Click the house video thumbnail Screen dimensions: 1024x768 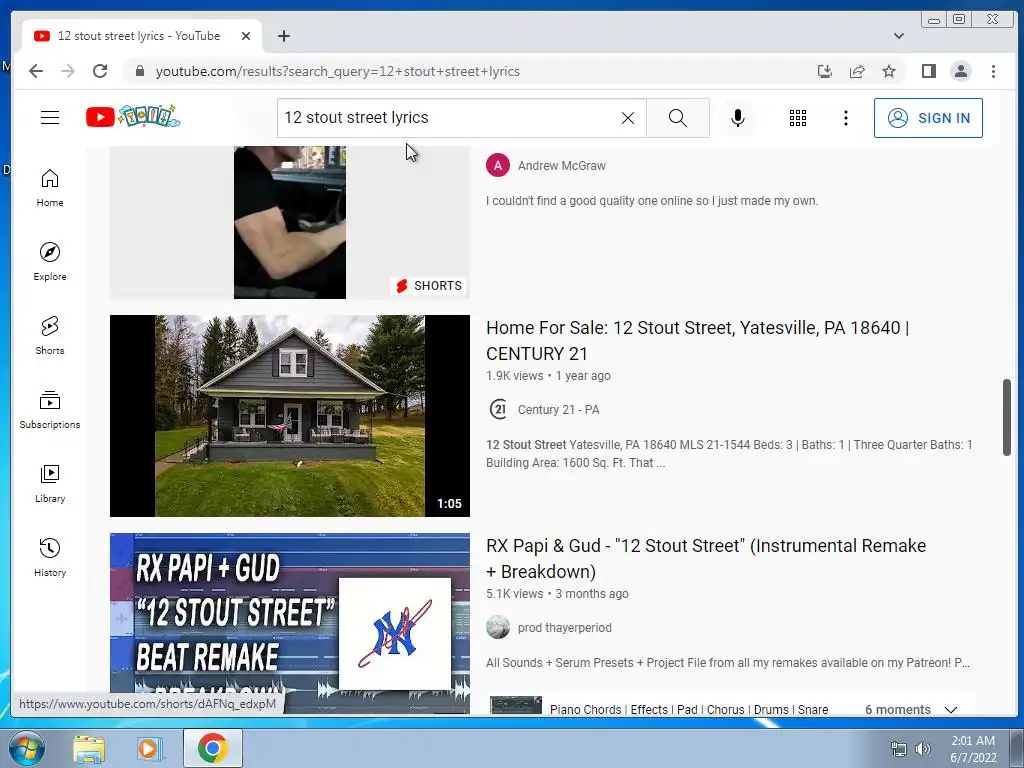(289, 416)
